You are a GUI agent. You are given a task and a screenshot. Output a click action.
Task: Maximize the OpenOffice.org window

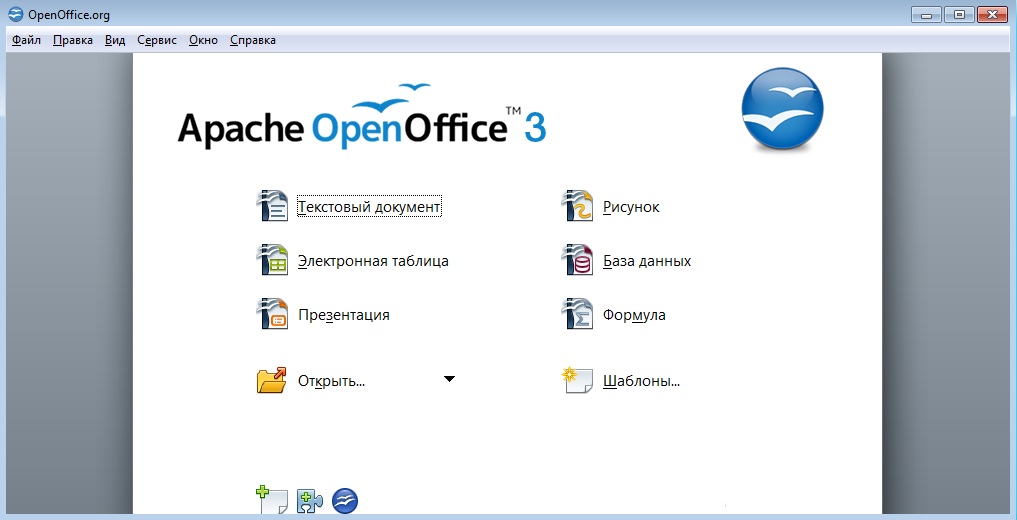pos(959,14)
